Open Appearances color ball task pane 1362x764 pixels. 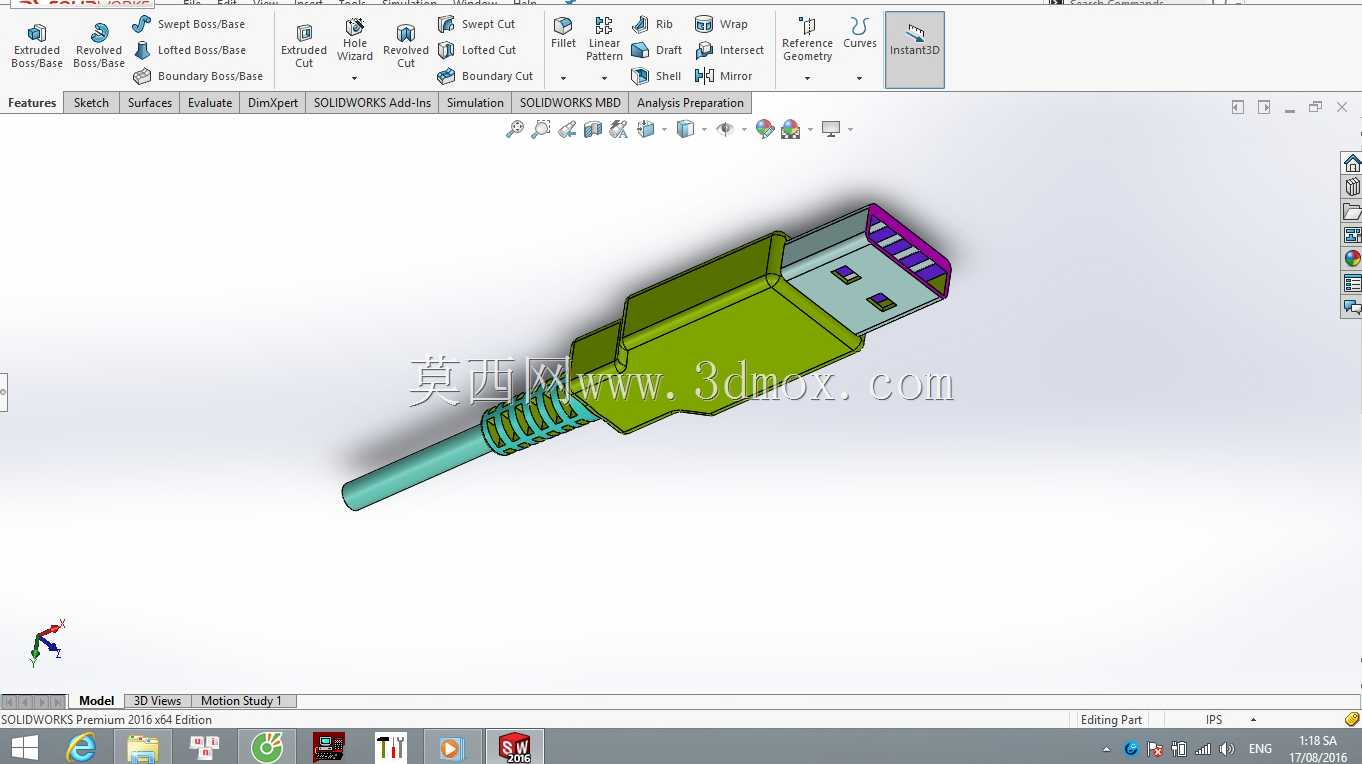click(1352, 259)
